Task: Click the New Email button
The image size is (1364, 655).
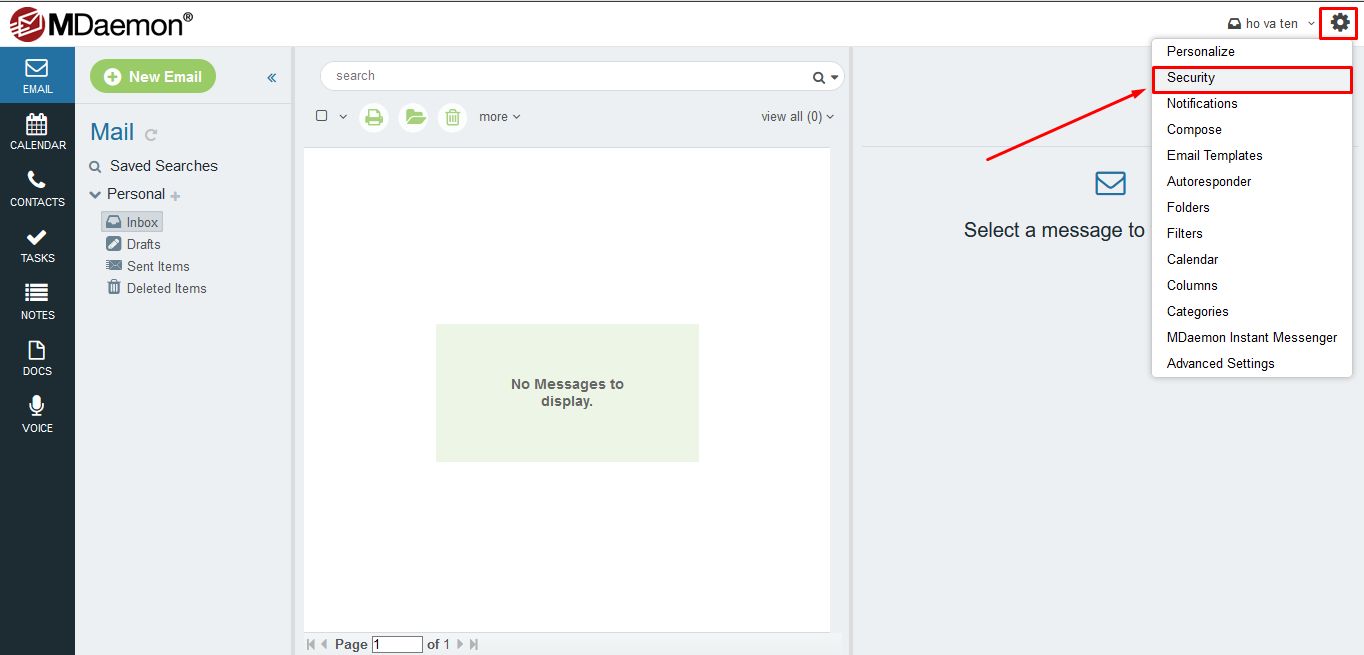Action: [153, 77]
